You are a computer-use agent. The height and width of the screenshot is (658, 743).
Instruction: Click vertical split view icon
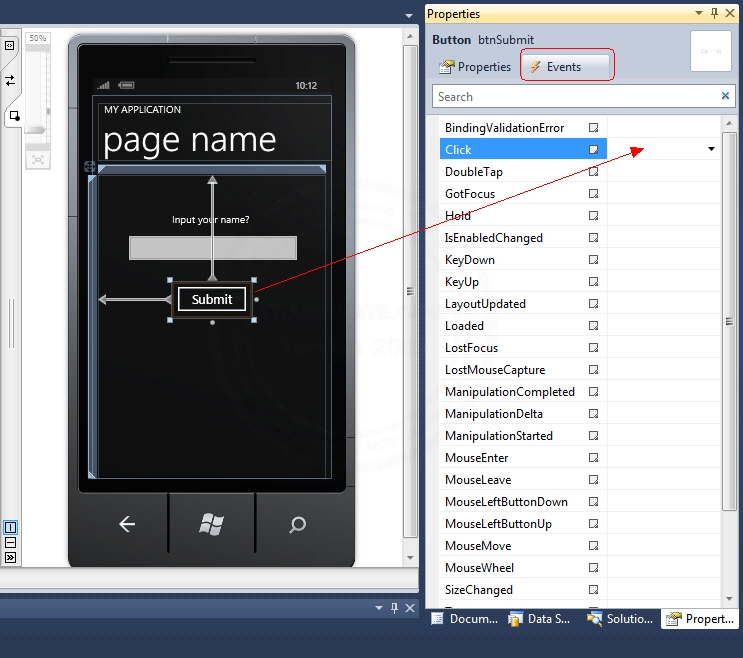click(10, 527)
